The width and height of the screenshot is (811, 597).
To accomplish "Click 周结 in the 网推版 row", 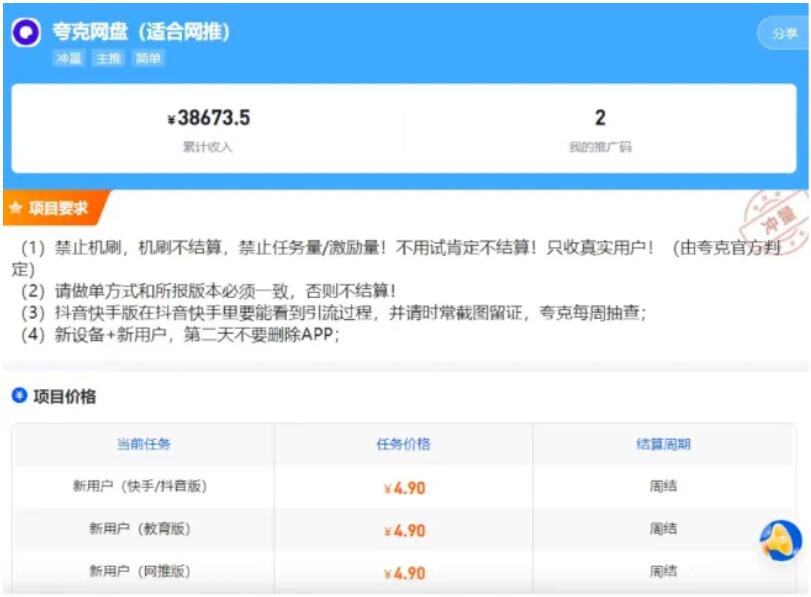I will pyautogui.click(x=664, y=571).
